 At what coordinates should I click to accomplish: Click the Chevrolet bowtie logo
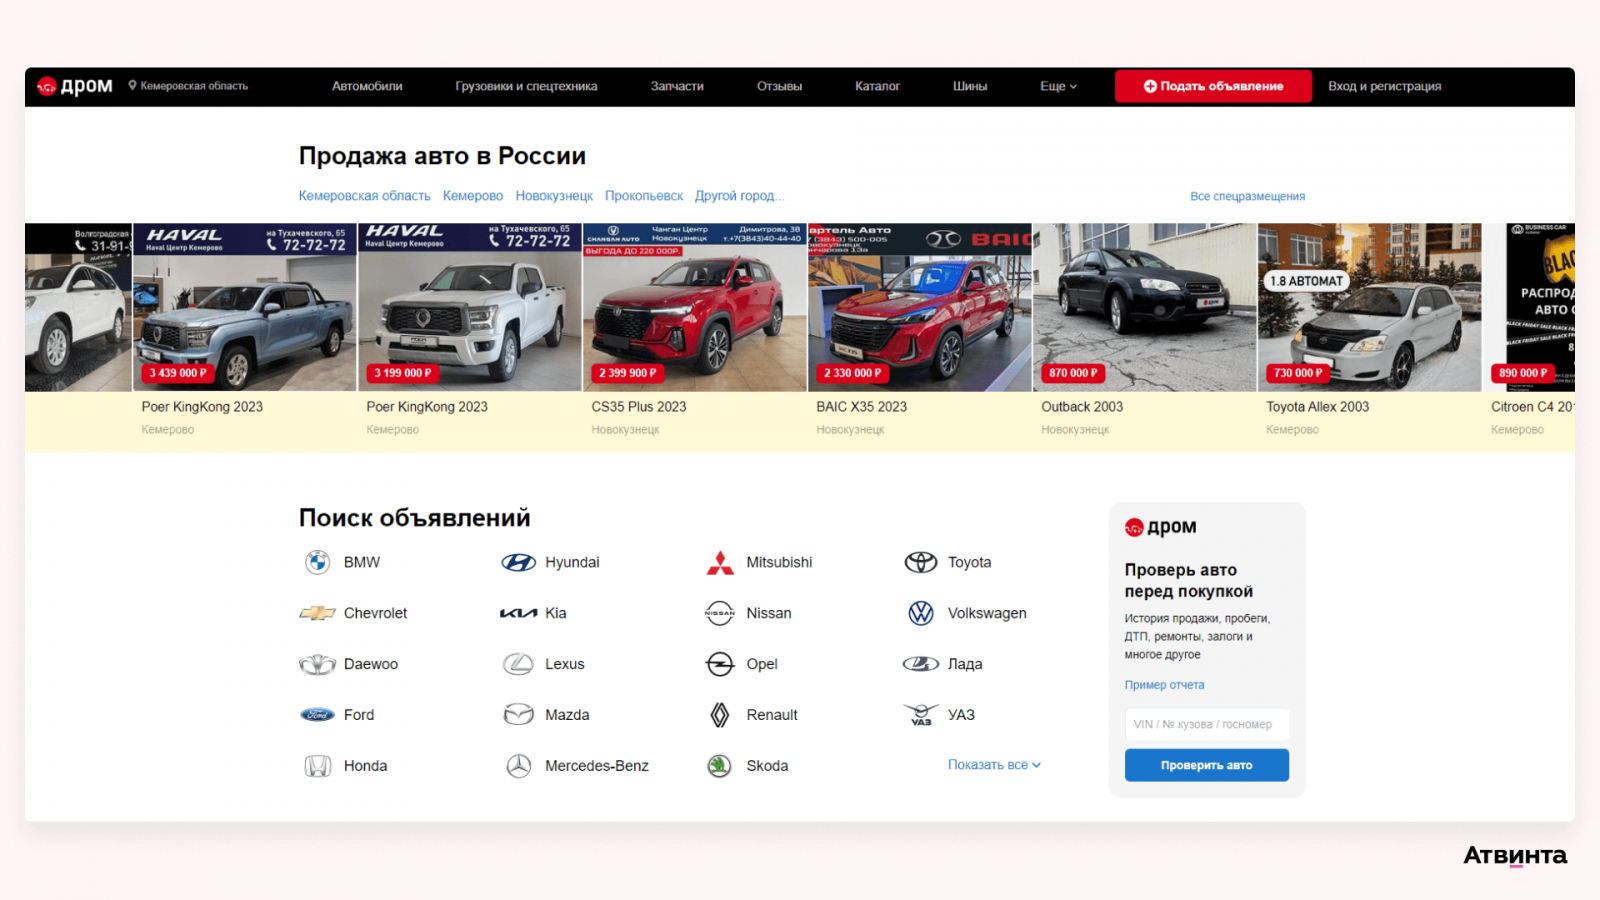[318, 613]
